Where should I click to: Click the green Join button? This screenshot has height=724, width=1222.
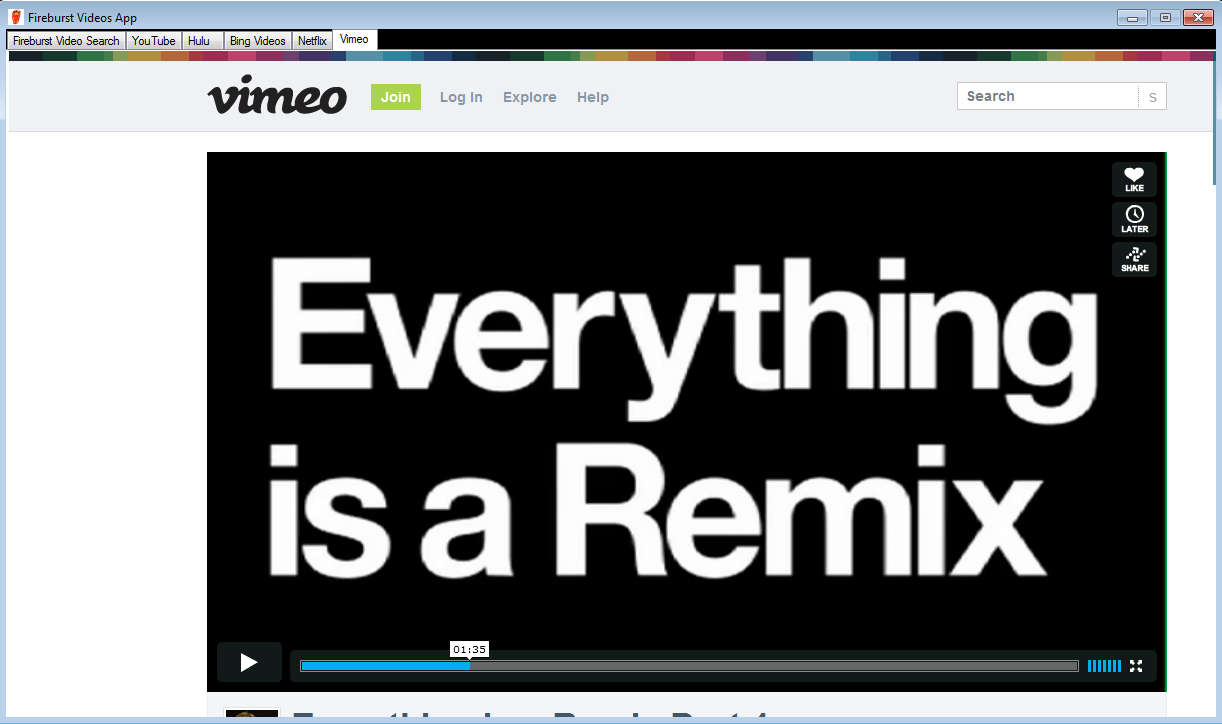pos(396,97)
